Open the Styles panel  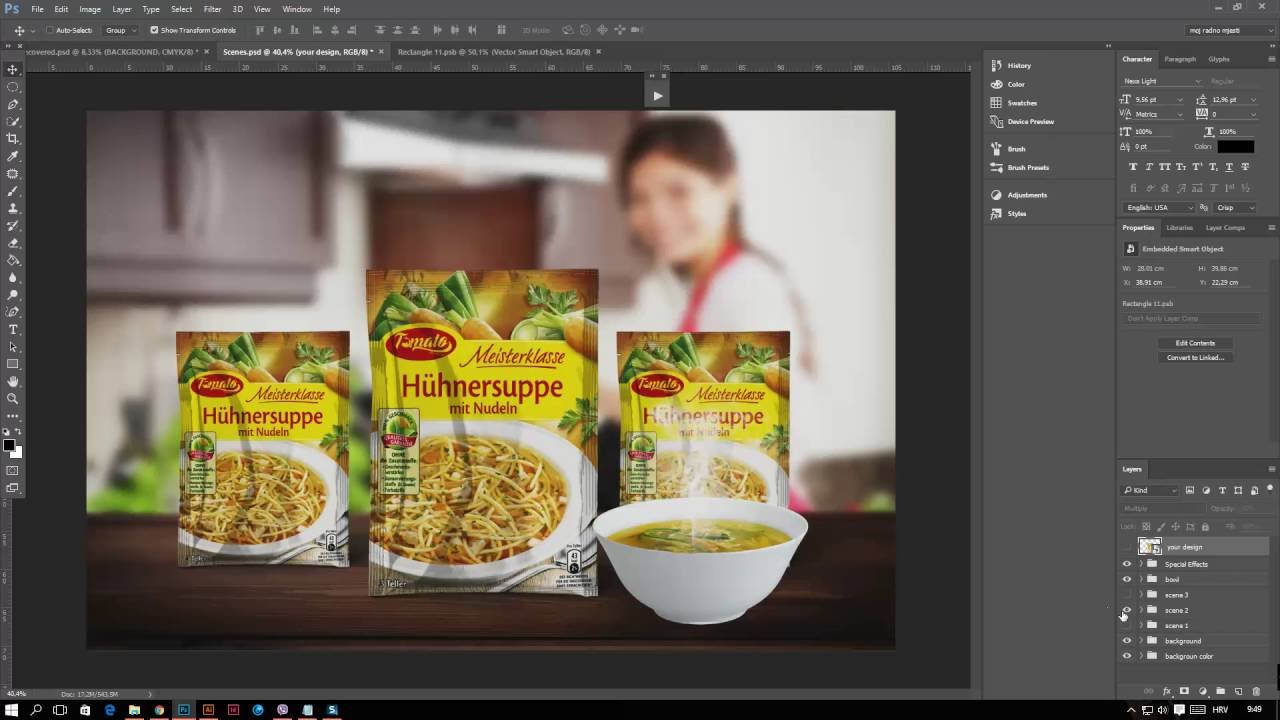(1016, 213)
